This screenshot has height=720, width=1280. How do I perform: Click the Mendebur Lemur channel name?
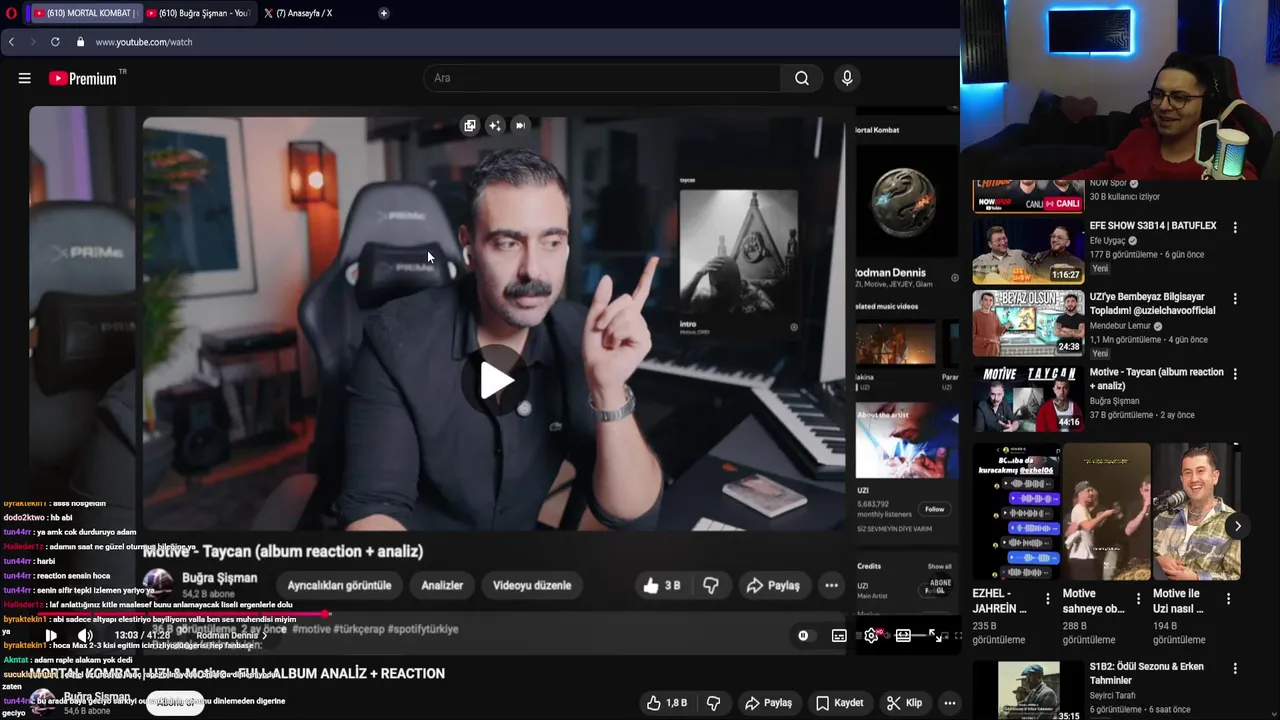point(1120,326)
